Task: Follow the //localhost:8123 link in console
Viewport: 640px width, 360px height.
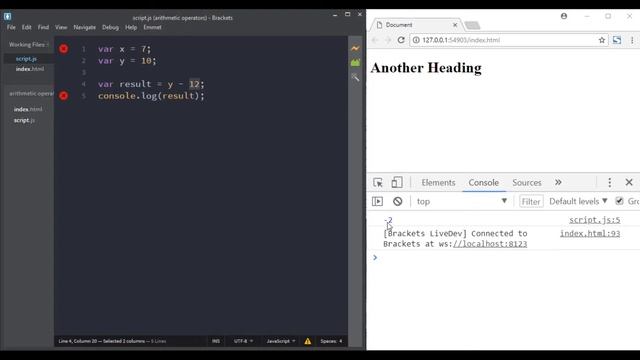Action: point(490,244)
